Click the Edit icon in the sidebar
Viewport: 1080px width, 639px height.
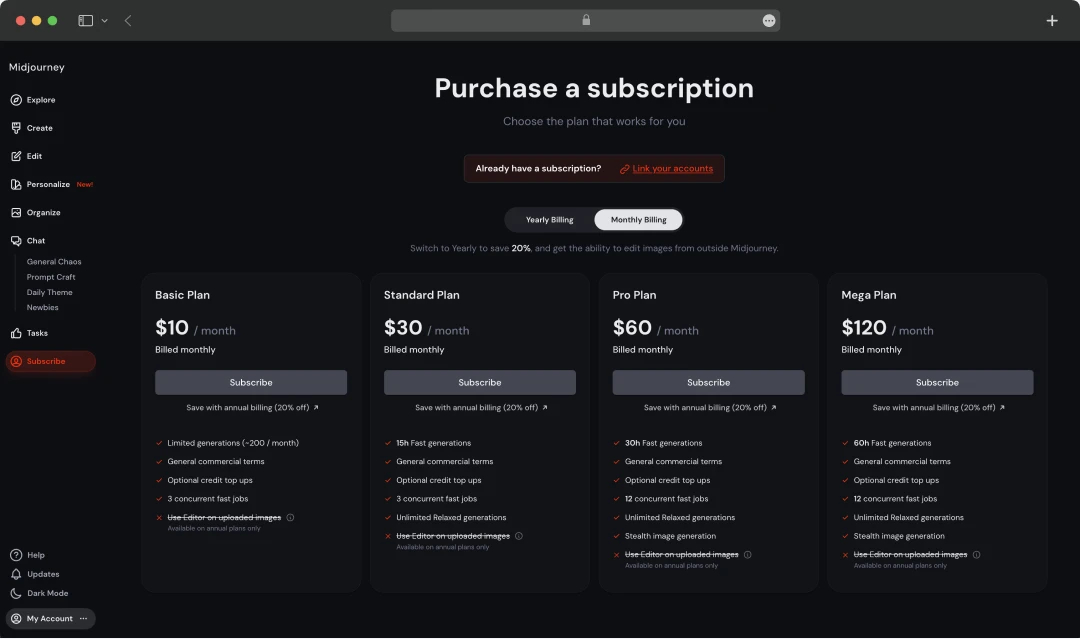[x=16, y=155]
